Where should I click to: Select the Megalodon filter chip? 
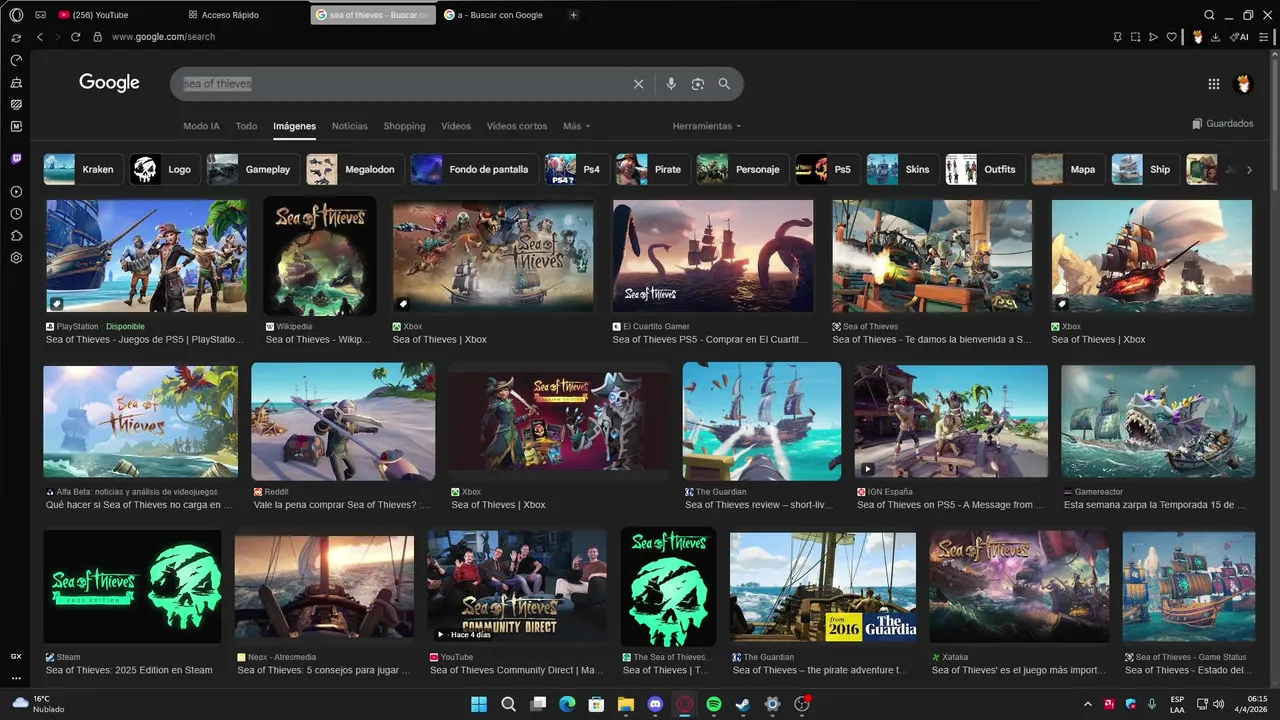pyautogui.click(x=355, y=170)
